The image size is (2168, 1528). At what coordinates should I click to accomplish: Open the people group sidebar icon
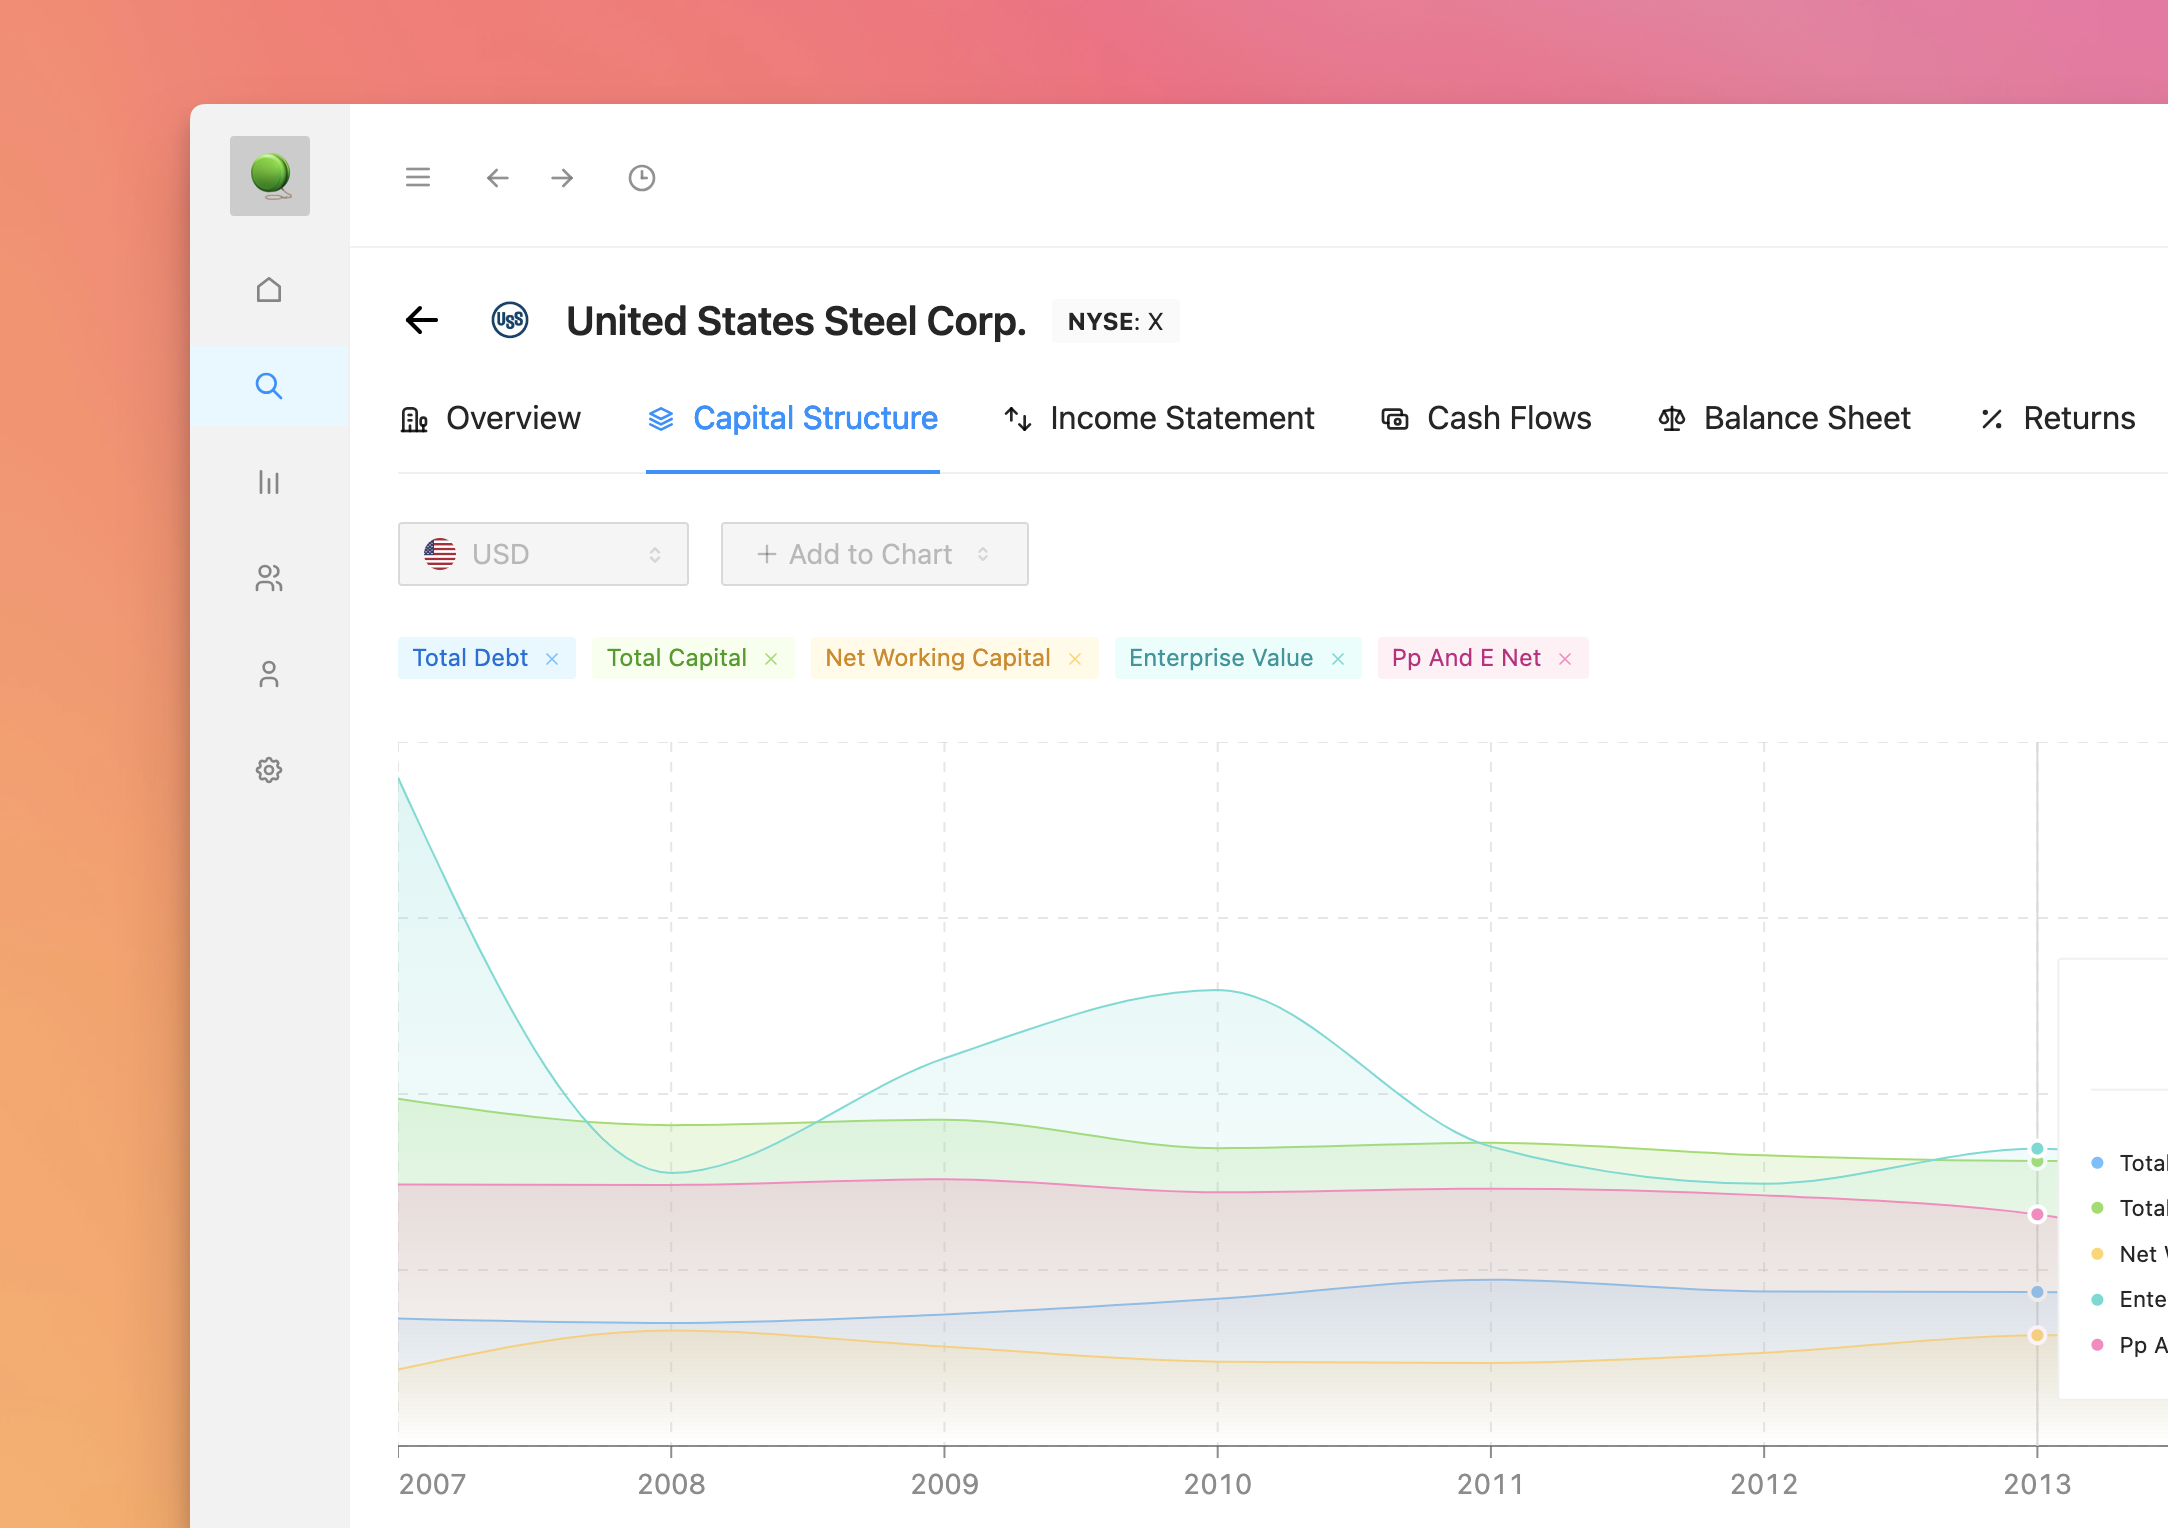269,578
